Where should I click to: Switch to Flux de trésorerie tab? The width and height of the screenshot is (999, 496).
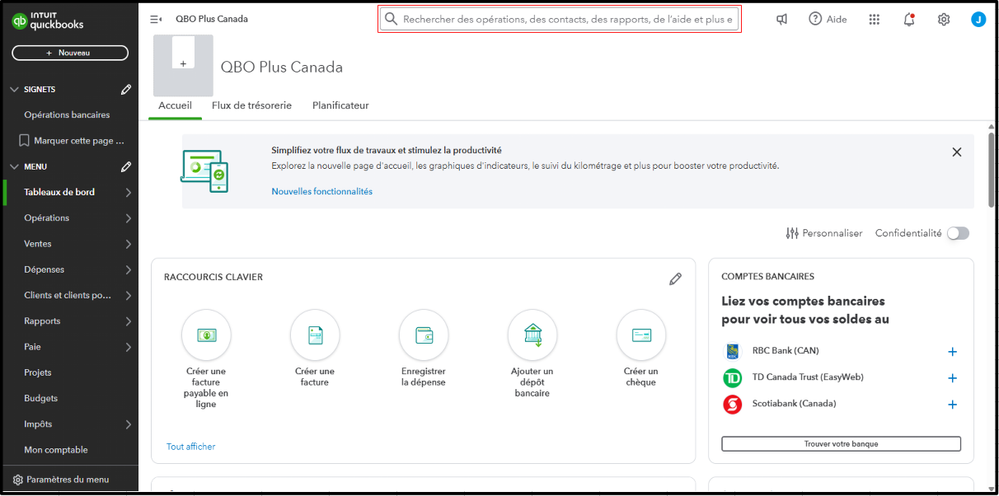[252, 106]
